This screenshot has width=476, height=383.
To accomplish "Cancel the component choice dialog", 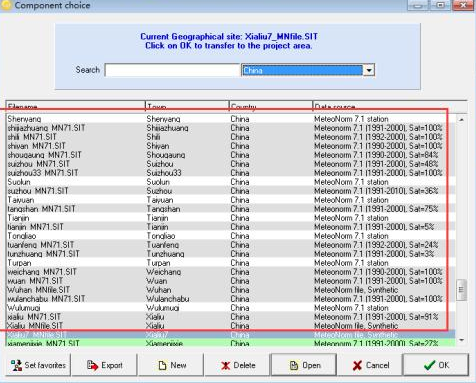I will coord(370,365).
